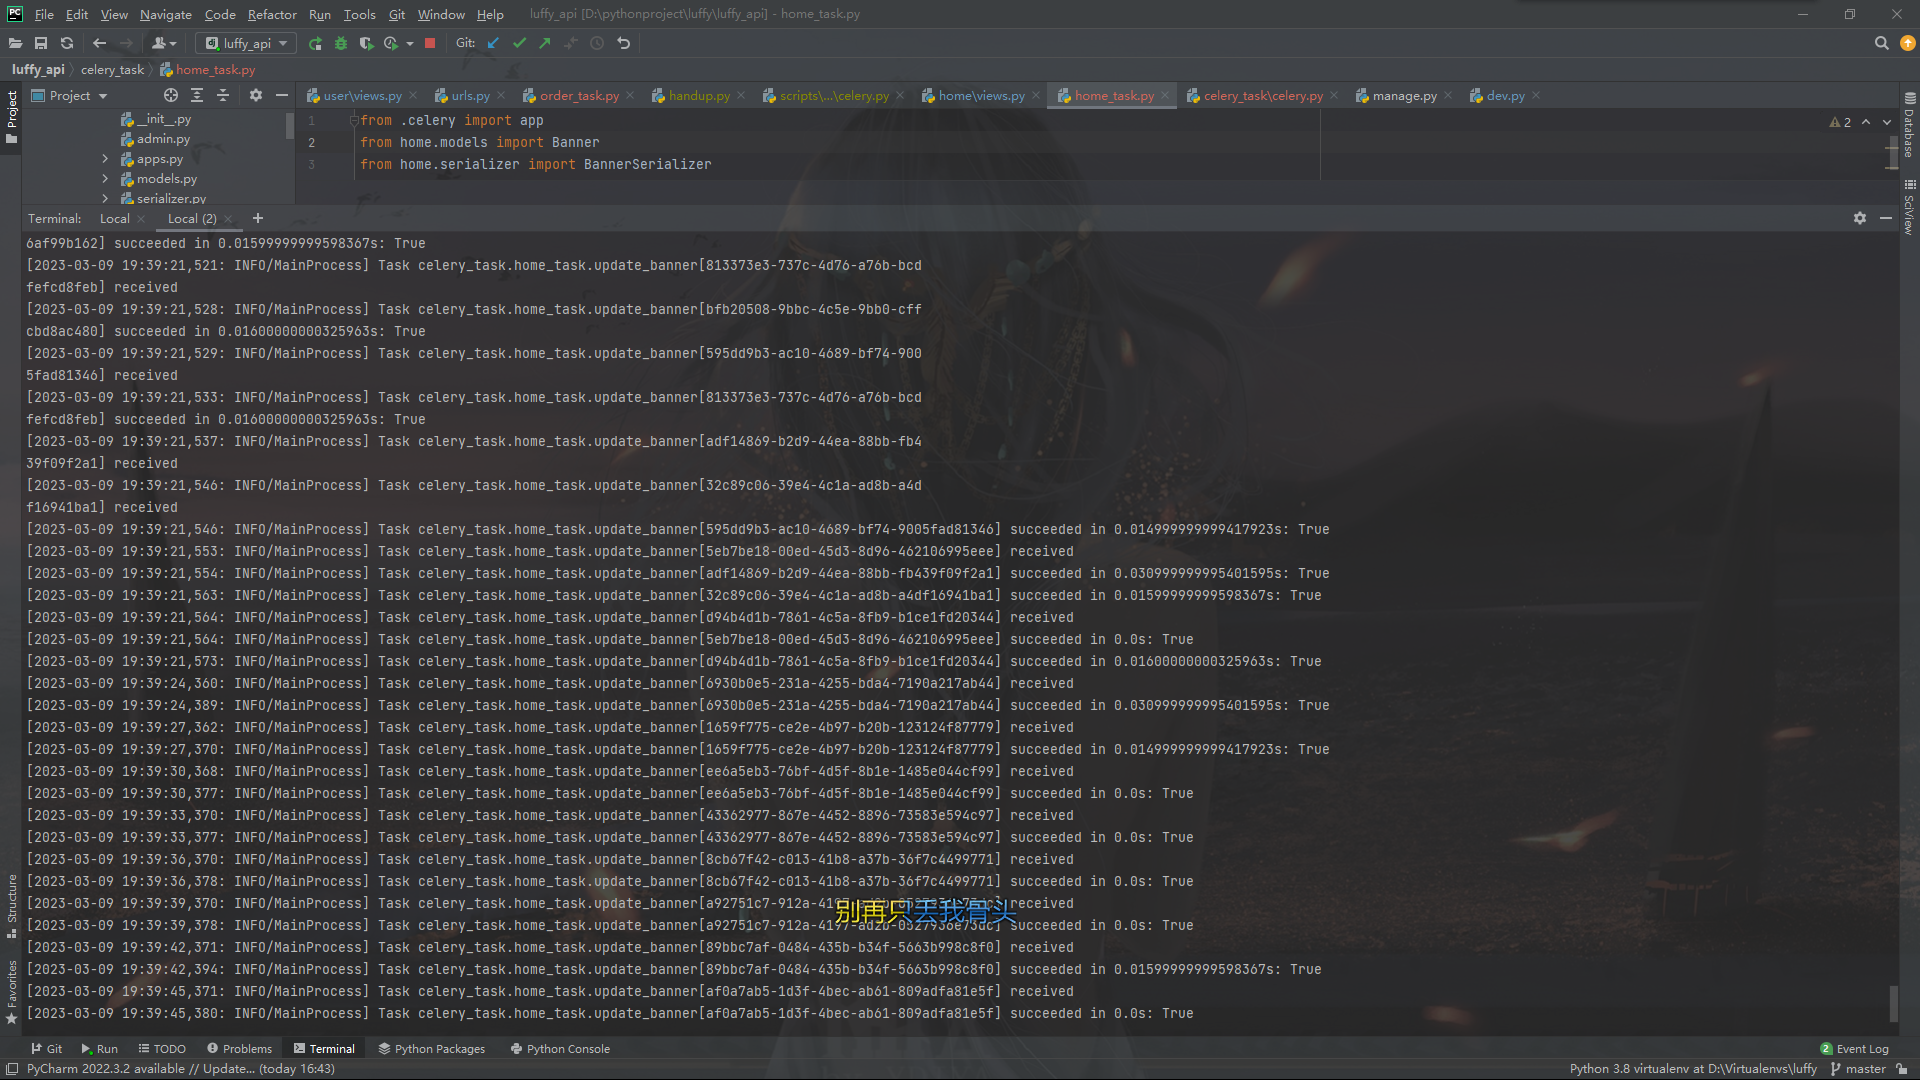This screenshot has height=1080, width=1920.
Task: Commit changes with the green checkmark
Action: coord(519,43)
